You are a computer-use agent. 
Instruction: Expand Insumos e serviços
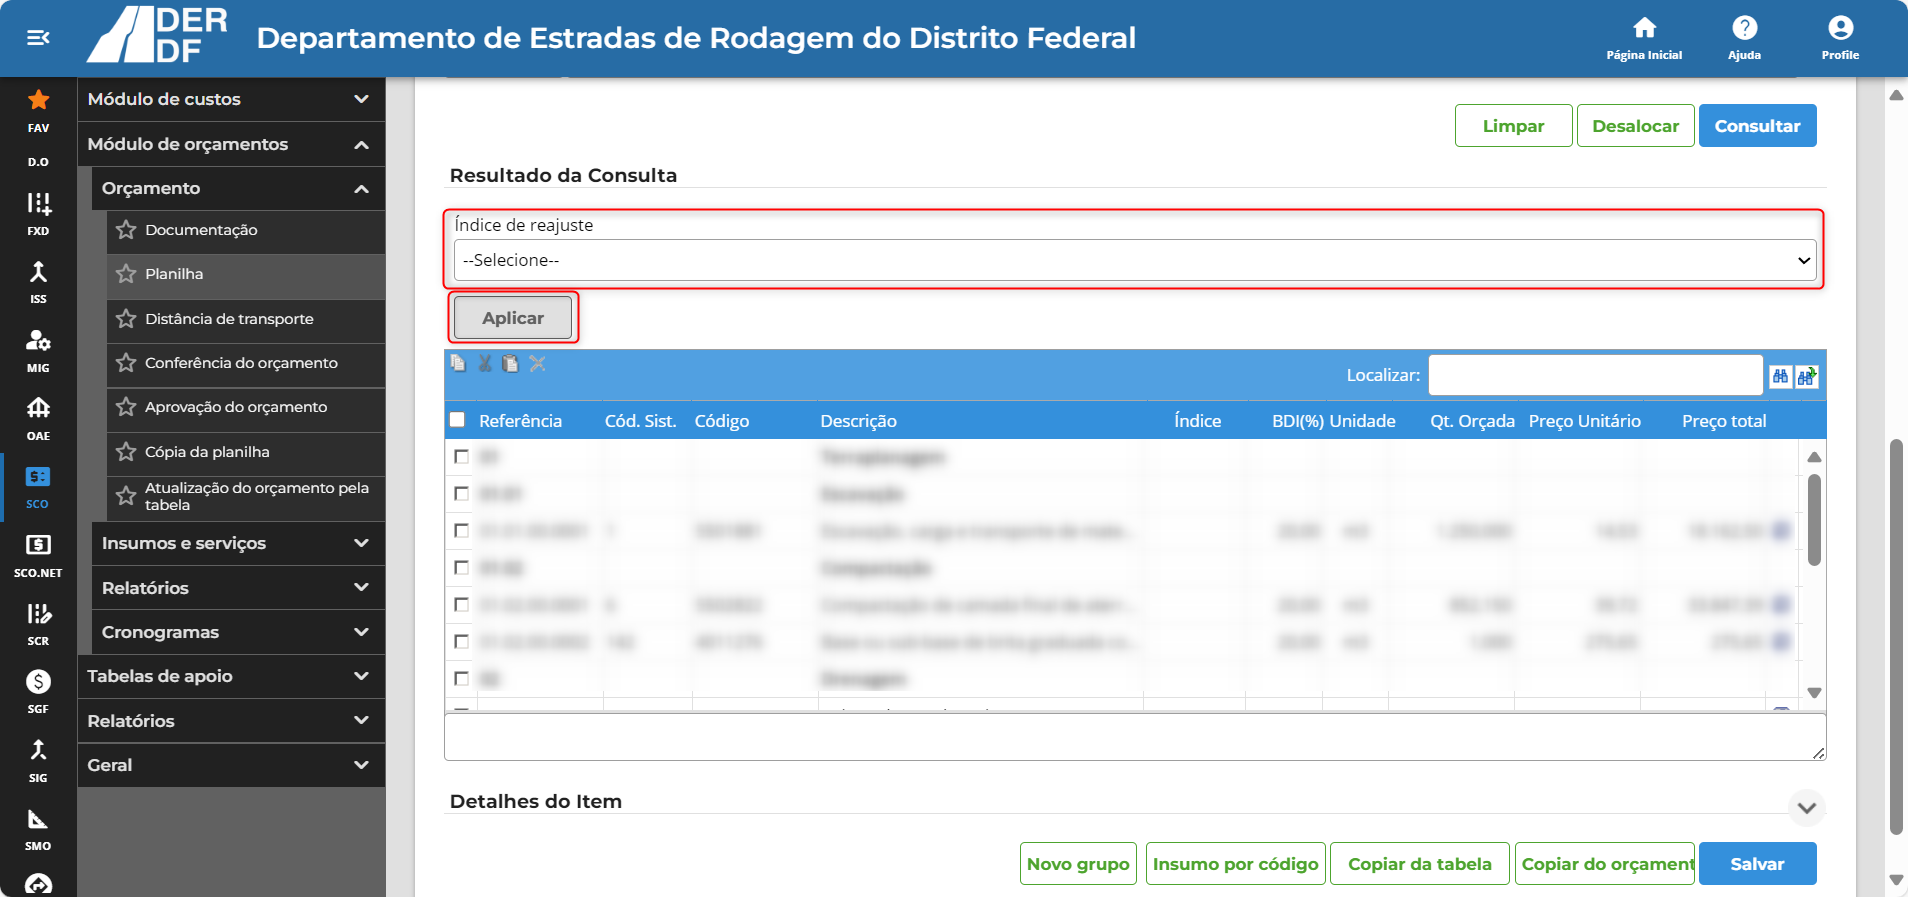click(x=238, y=543)
